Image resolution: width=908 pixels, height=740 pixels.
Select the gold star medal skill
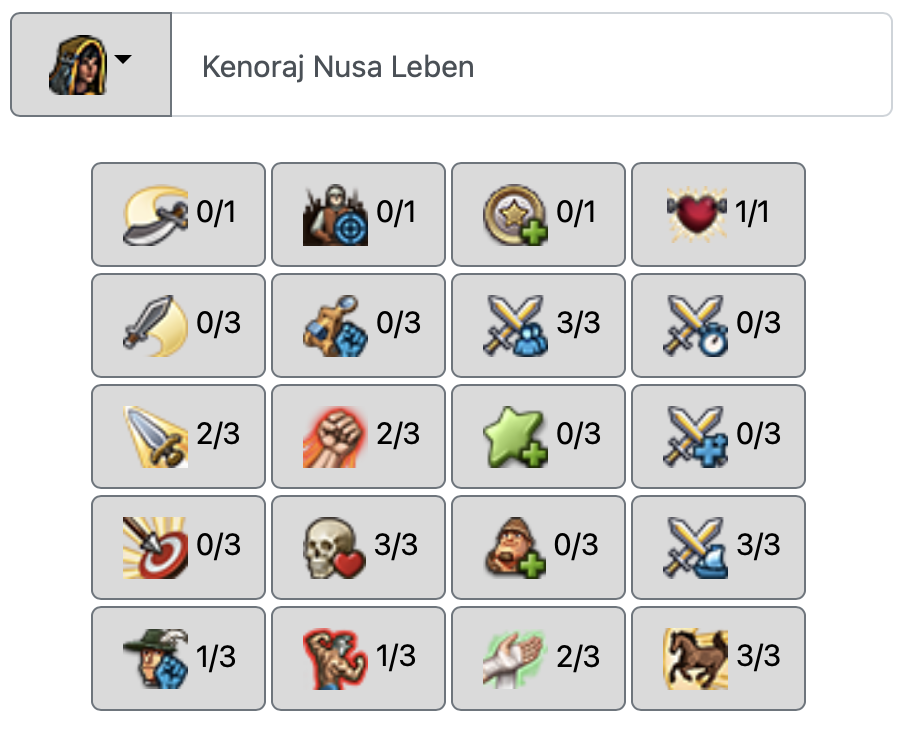tap(538, 214)
